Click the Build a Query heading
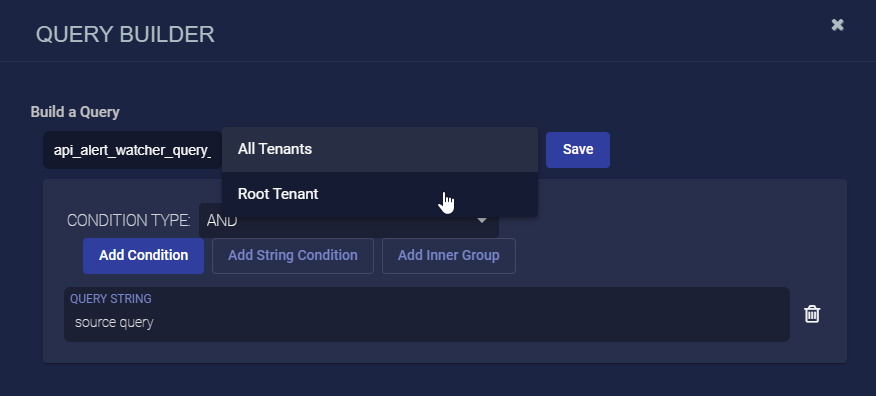876x396 pixels. click(x=75, y=112)
